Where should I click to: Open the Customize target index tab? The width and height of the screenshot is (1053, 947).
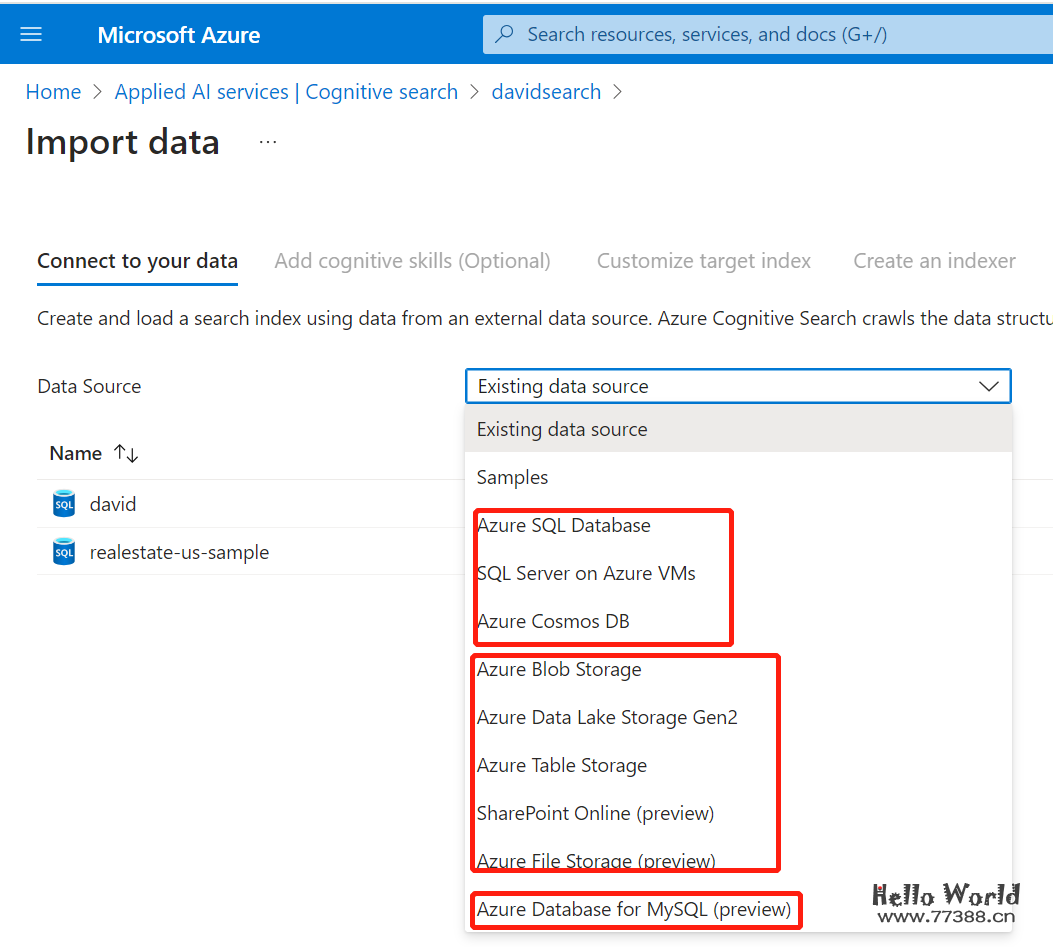point(703,261)
